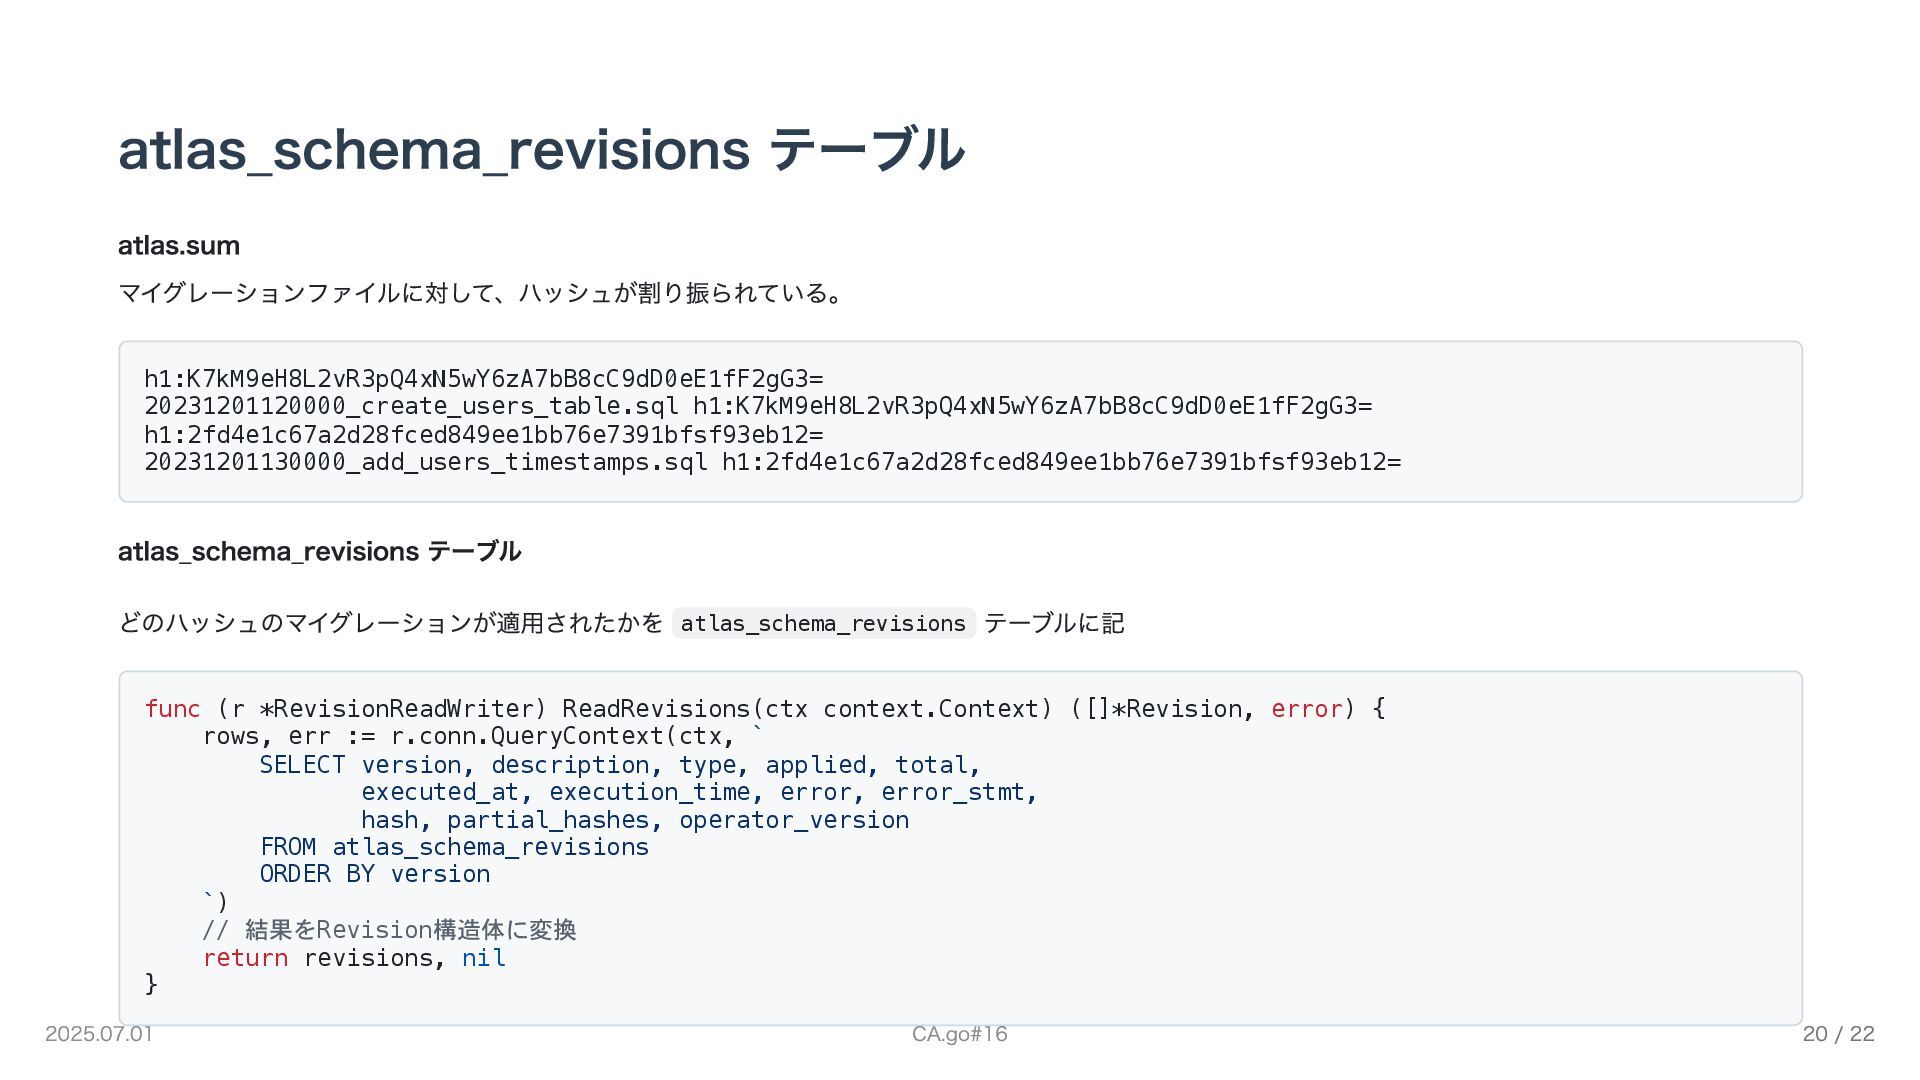The image size is (1920, 1080).
Task: Click the 20 / 22 page number
Action: 1838,1034
